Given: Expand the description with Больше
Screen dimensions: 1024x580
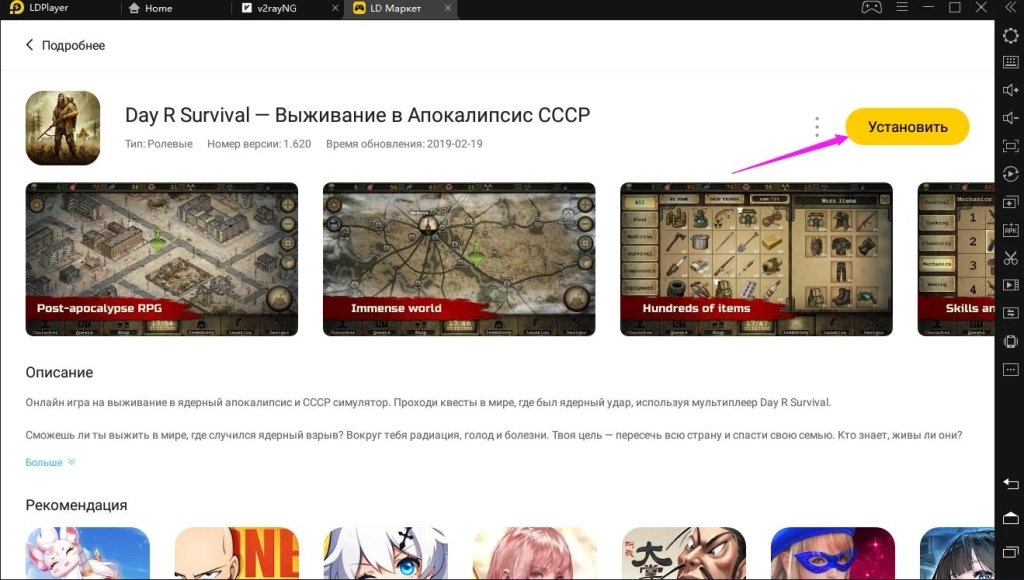Looking at the screenshot, I should point(43,462).
